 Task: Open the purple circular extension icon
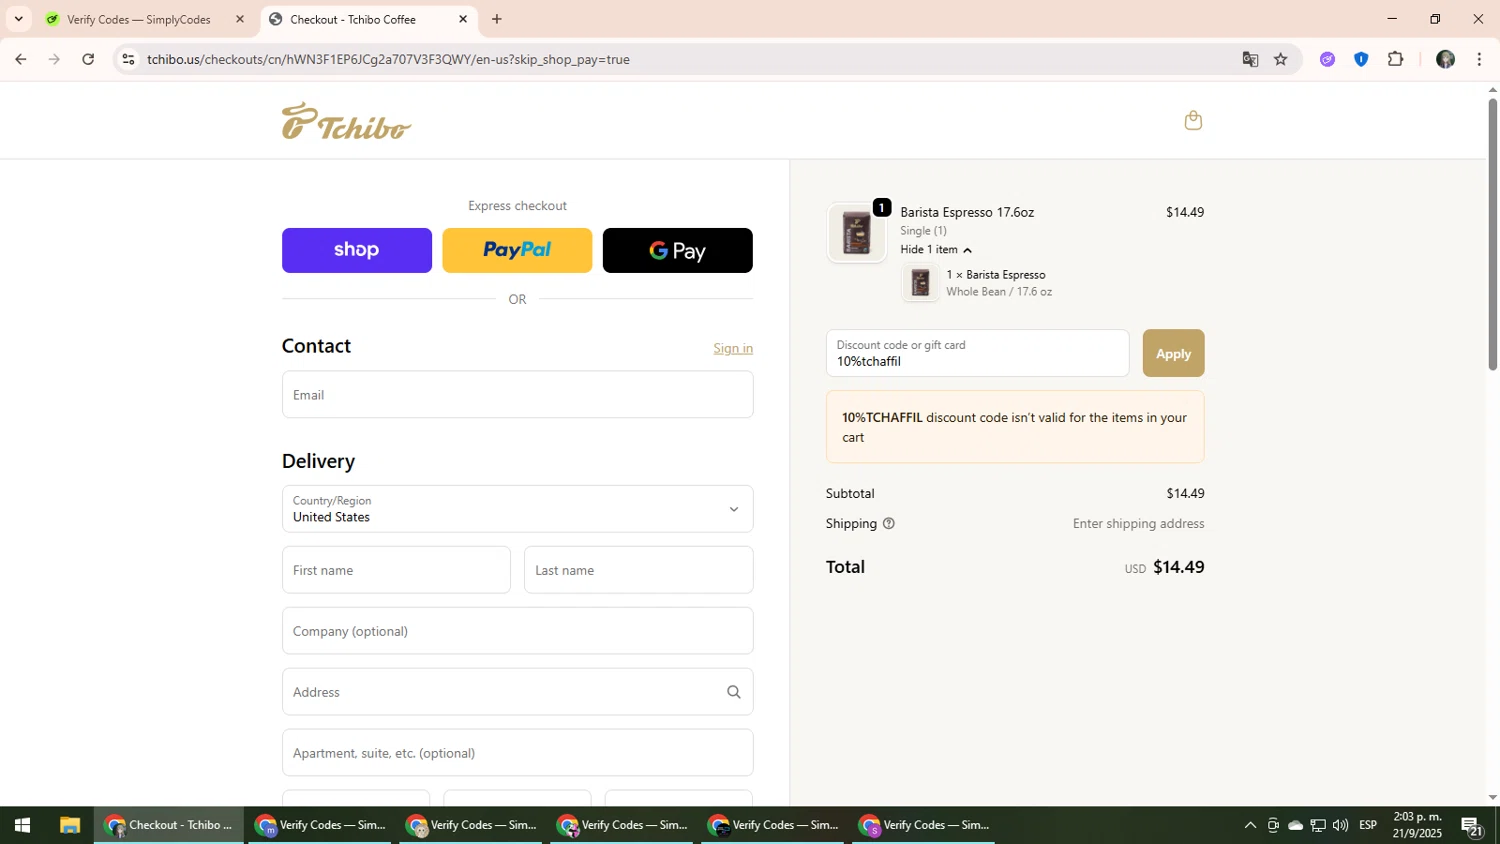1327,60
